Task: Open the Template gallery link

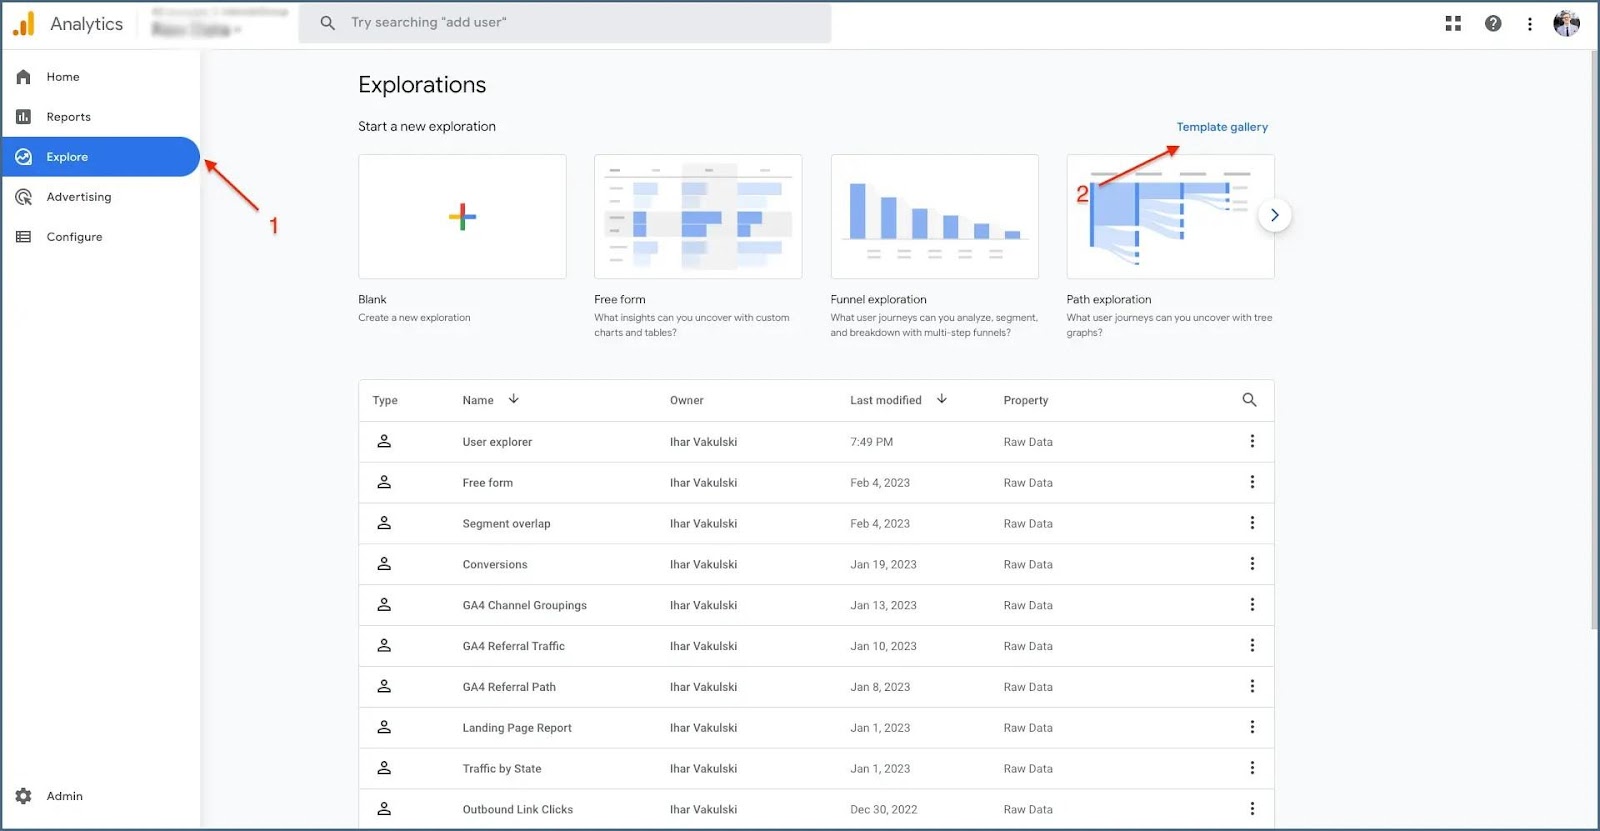Action: coord(1222,127)
